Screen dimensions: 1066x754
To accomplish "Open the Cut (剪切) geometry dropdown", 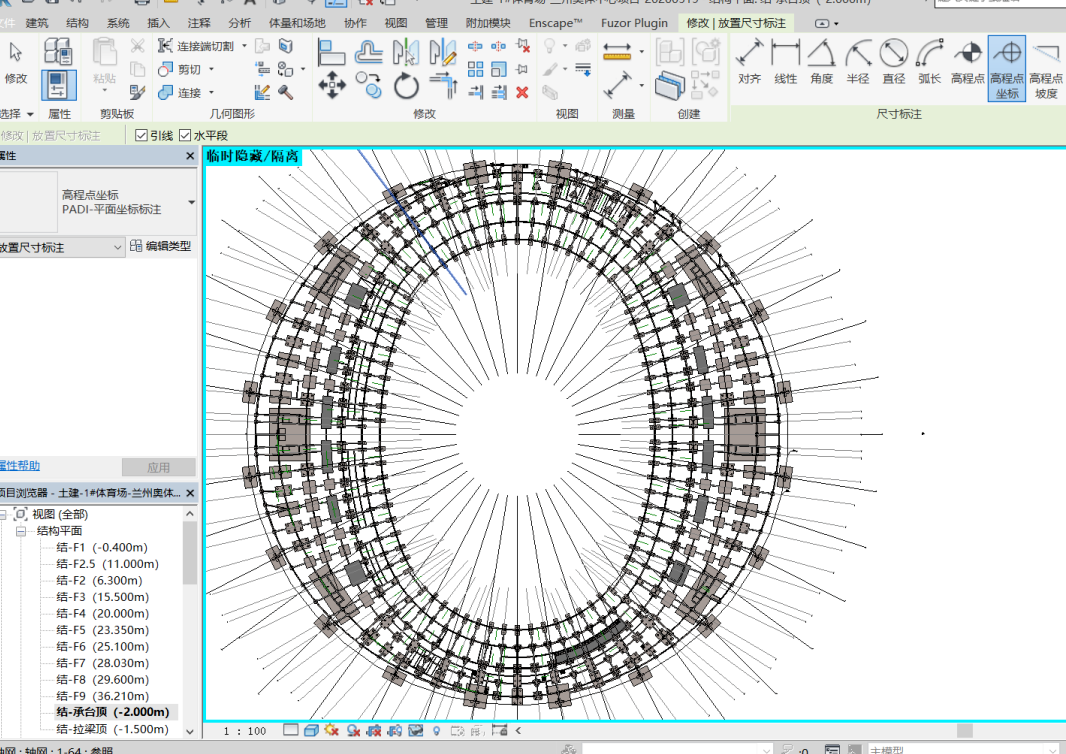I will pos(211,69).
